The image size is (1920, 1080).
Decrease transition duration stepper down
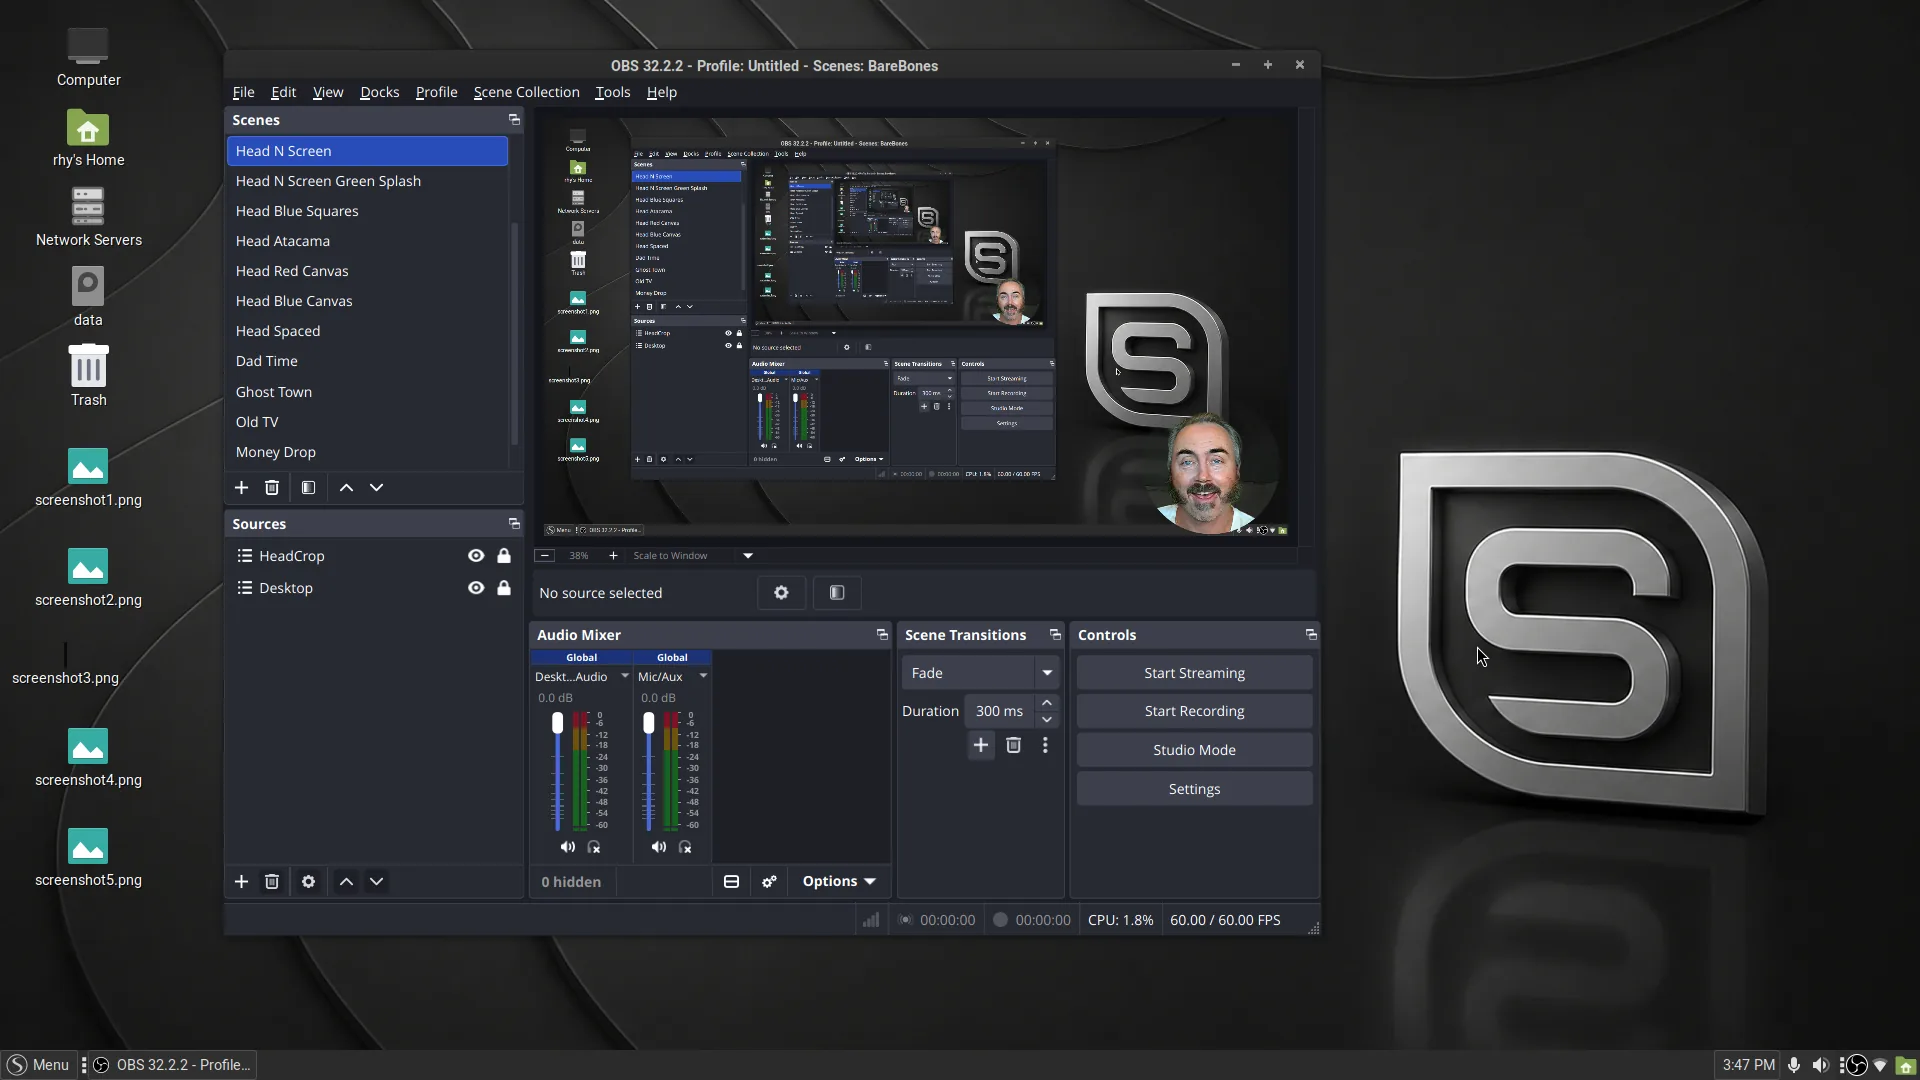[x=1047, y=719]
